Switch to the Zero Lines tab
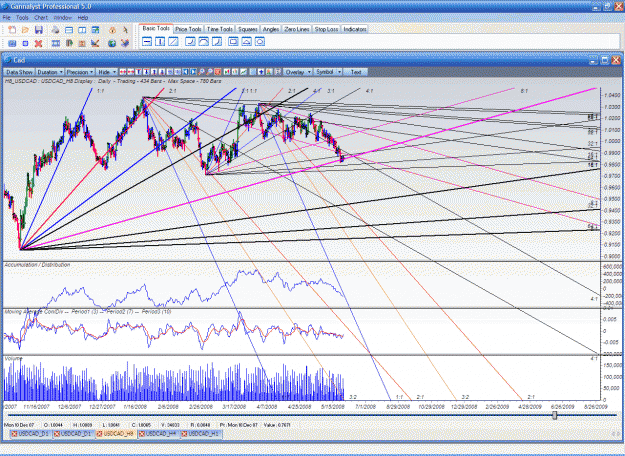The height and width of the screenshot is (456, 625). tap(297, 29)
